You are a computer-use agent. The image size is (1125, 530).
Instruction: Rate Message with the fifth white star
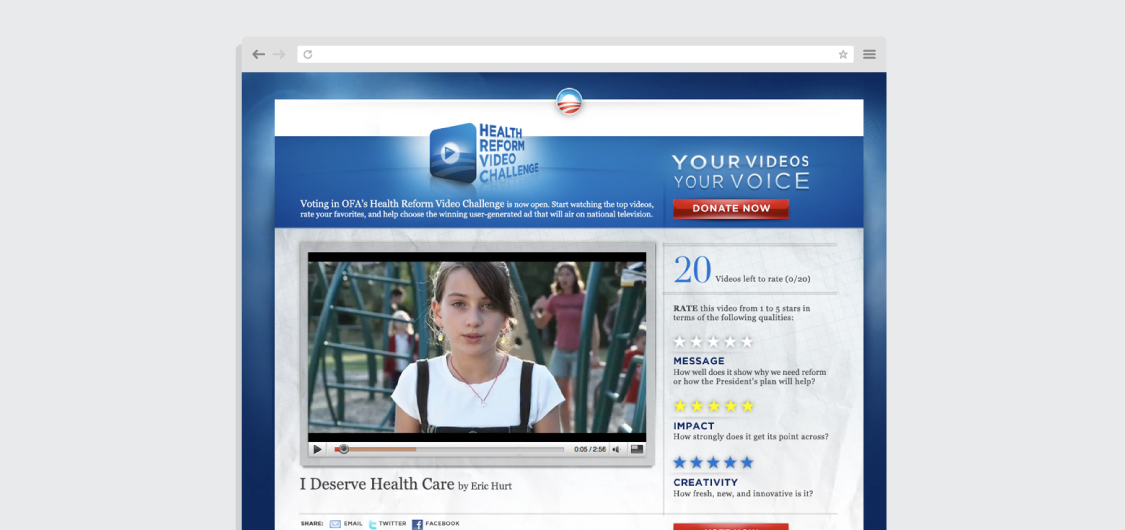tap(747, 342)
